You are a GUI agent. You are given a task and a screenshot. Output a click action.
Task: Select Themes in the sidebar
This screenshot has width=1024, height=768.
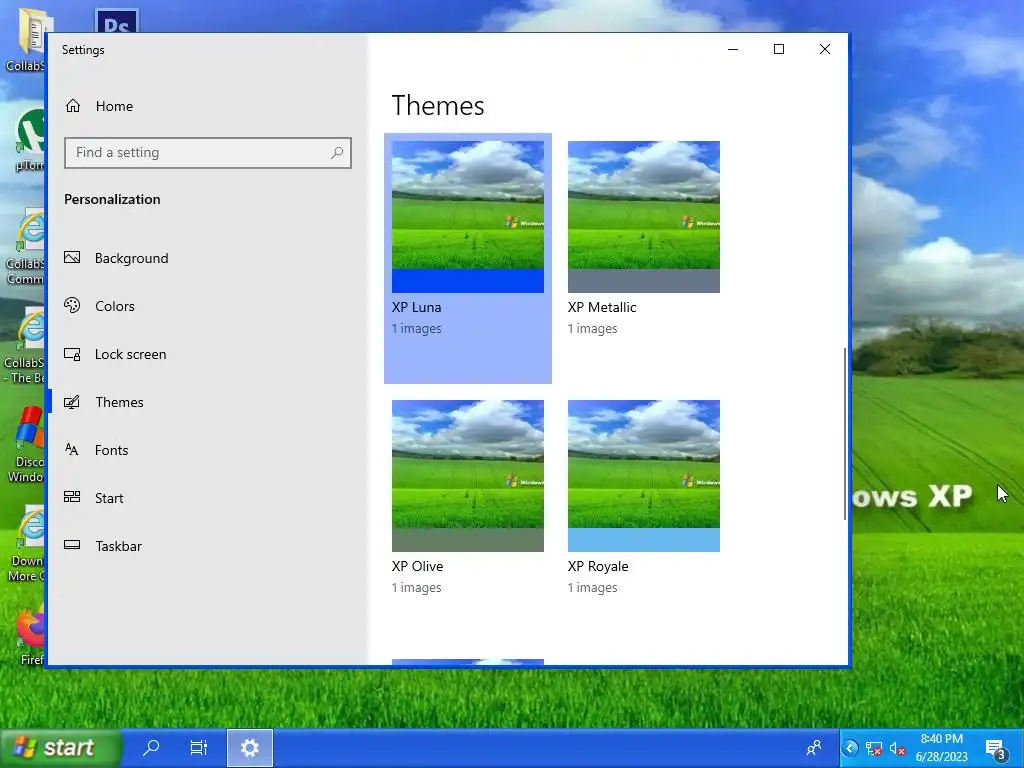[x=104, y=402]
